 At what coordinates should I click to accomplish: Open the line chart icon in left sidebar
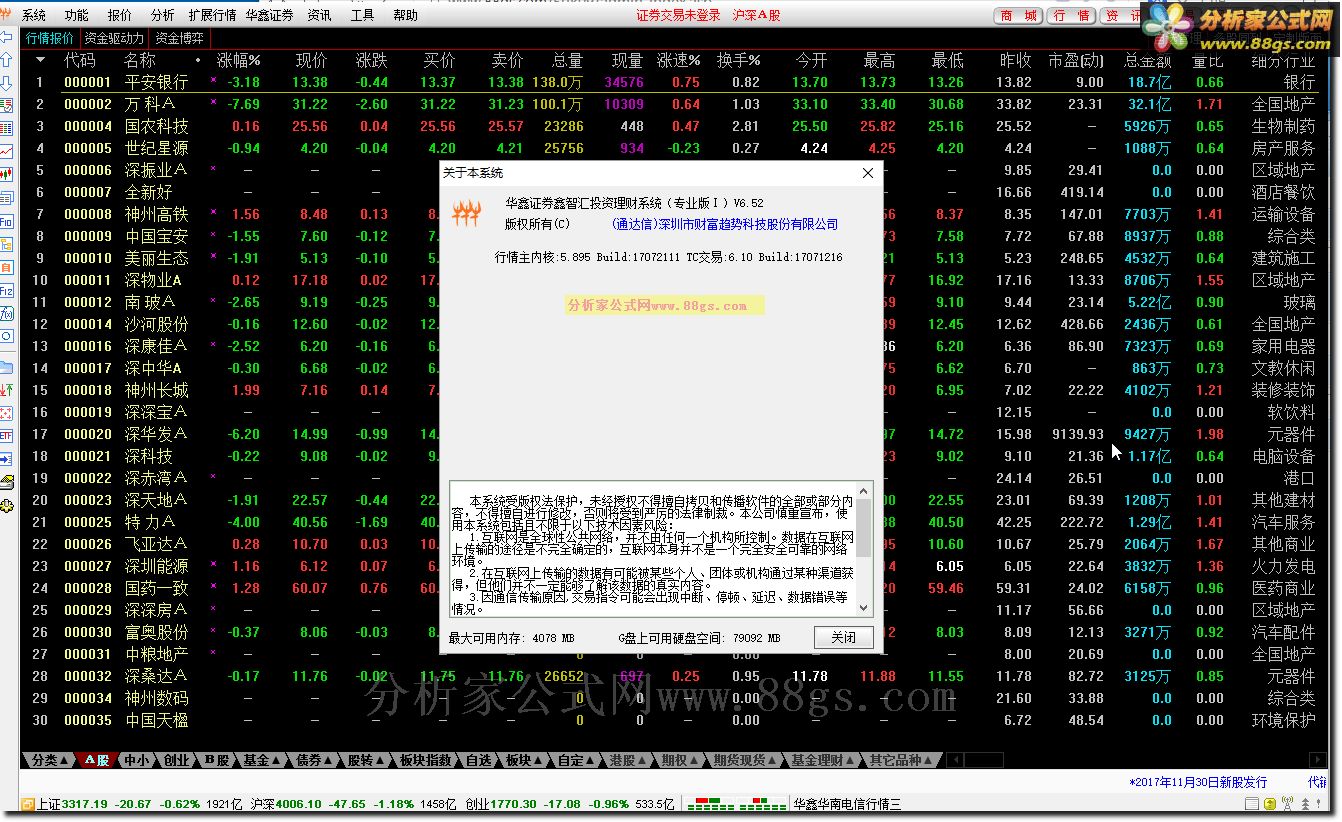7,152
